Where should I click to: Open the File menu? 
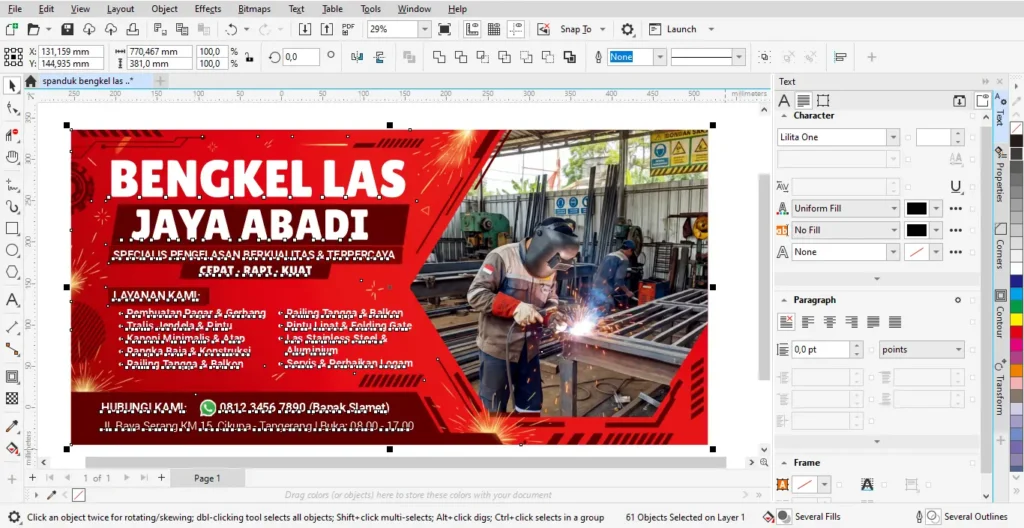point(14,9)
